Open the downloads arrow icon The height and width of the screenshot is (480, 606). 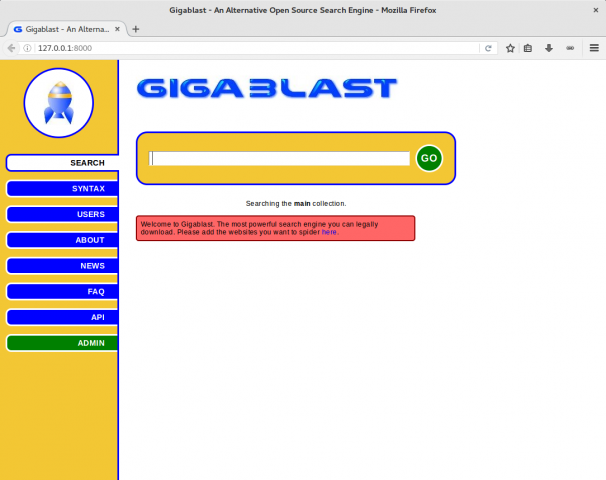(x=549, y=48)
